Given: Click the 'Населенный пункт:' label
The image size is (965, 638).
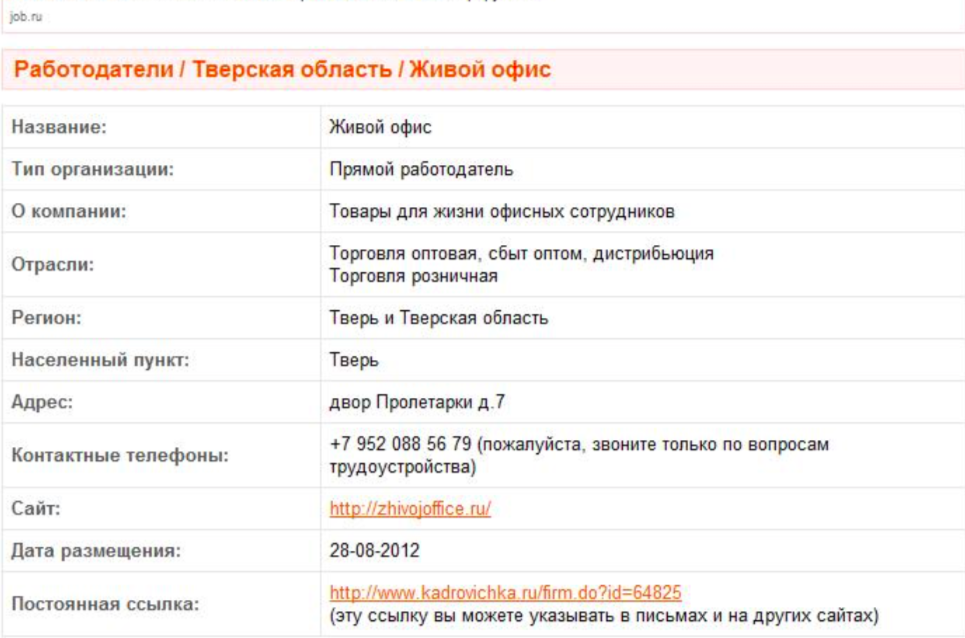Looking at the screenshot, I should click(x=100, y=359).
